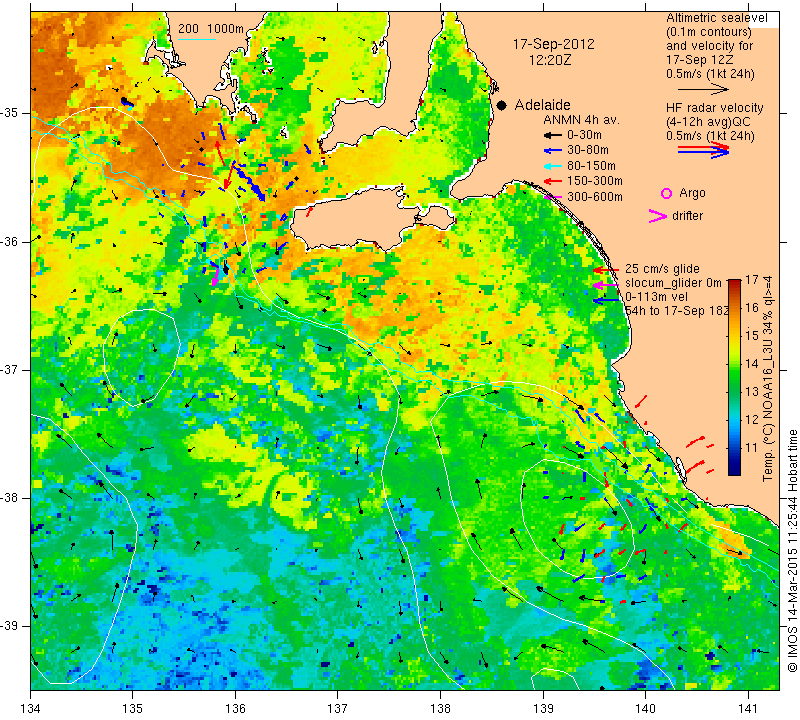Click the 54h to 17-Sep 18Z text

(x=677, y=311)
